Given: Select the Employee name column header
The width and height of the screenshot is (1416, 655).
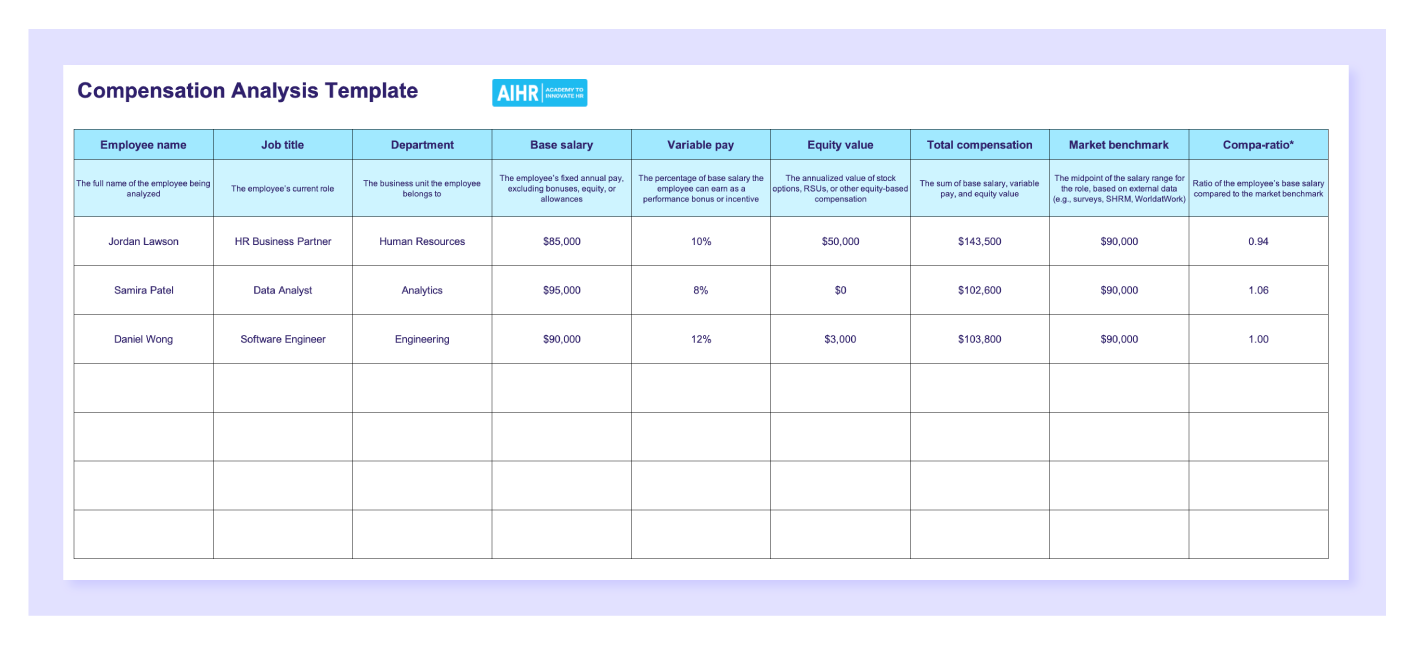Looking at the screenshot, I should coord(143,144).
